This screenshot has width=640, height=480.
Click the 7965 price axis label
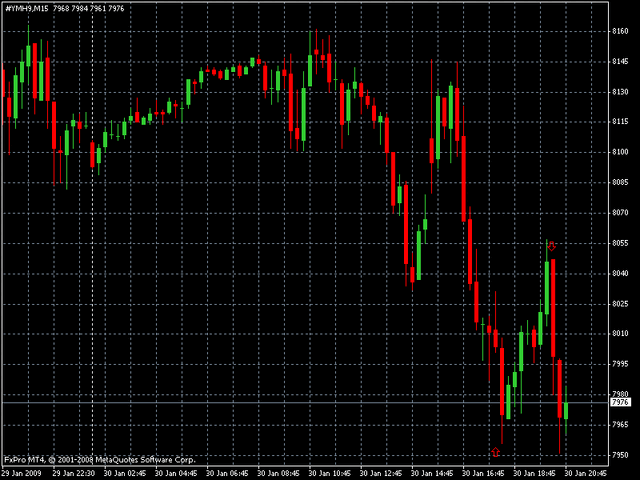point(620,424)
